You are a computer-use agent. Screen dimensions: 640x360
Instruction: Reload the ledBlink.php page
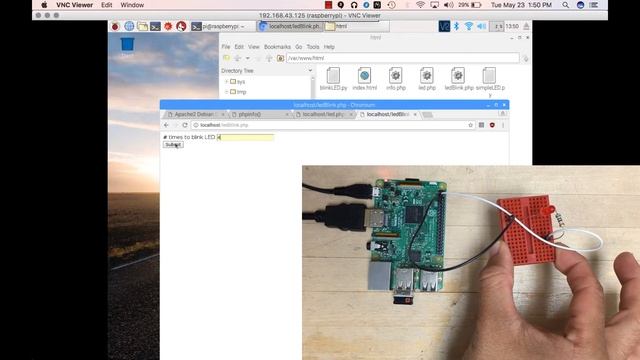coord(185,125)
